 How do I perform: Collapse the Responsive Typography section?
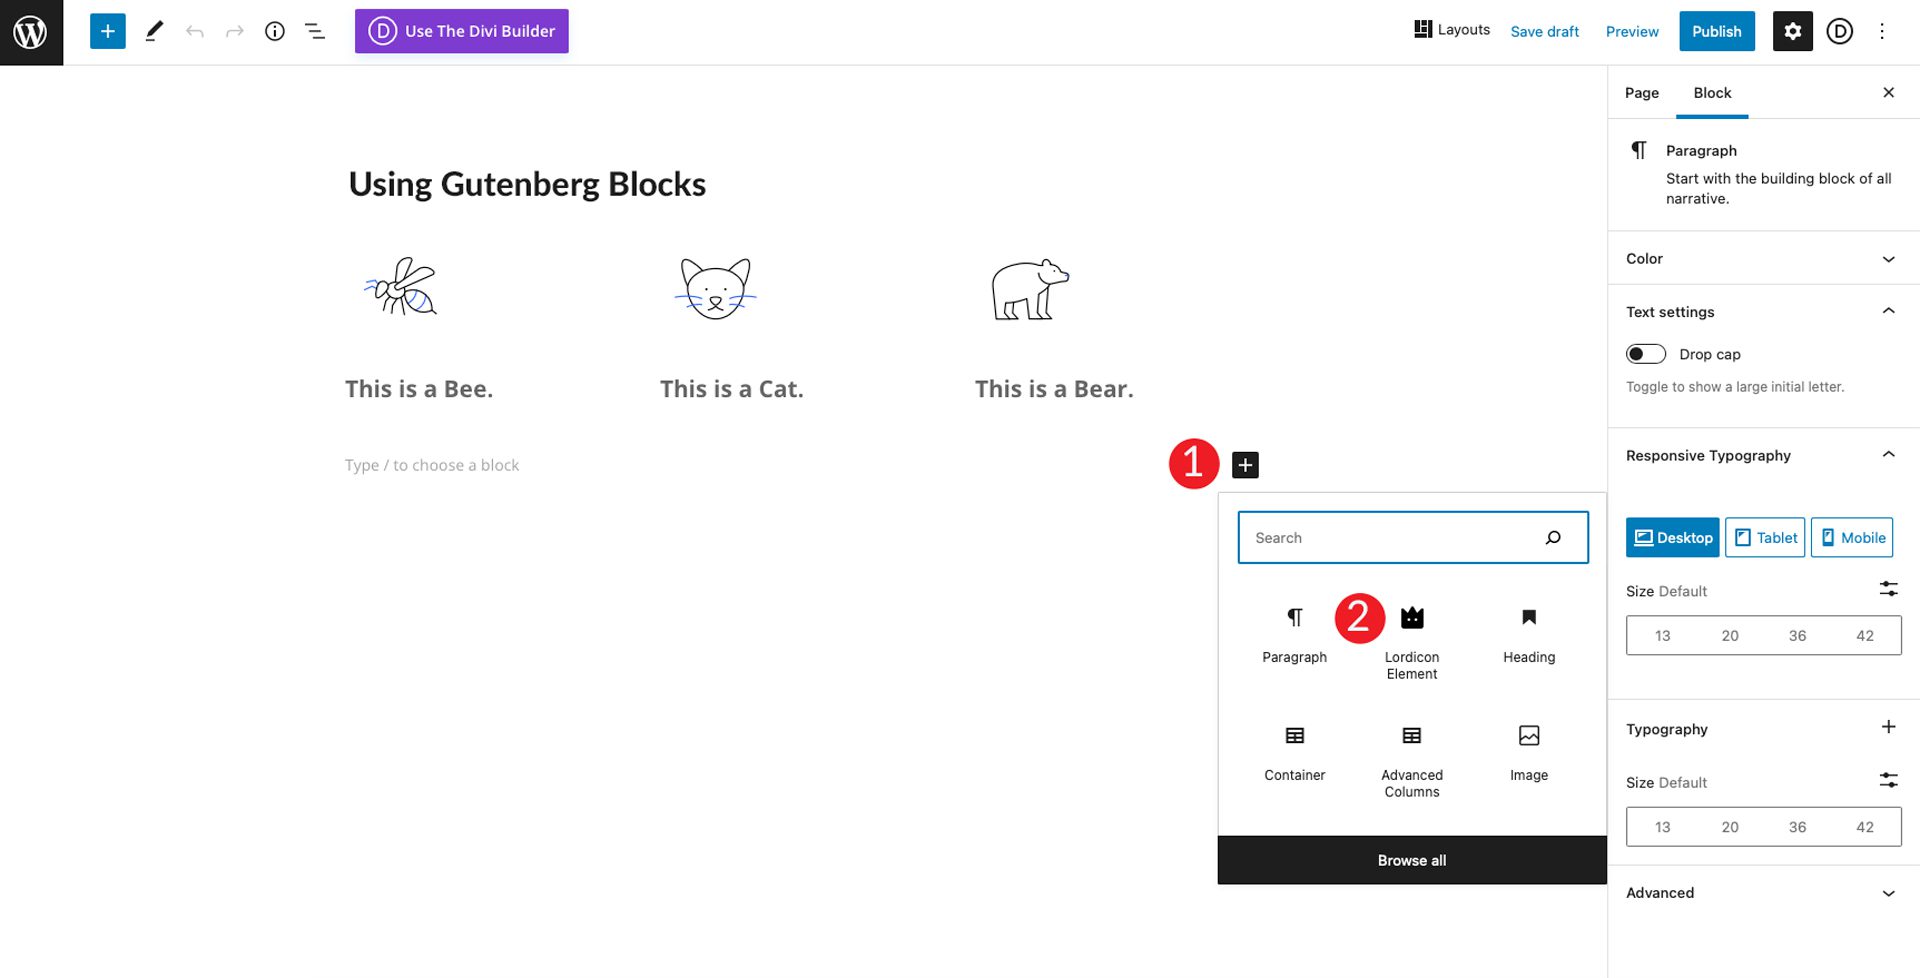(1888, 454)
